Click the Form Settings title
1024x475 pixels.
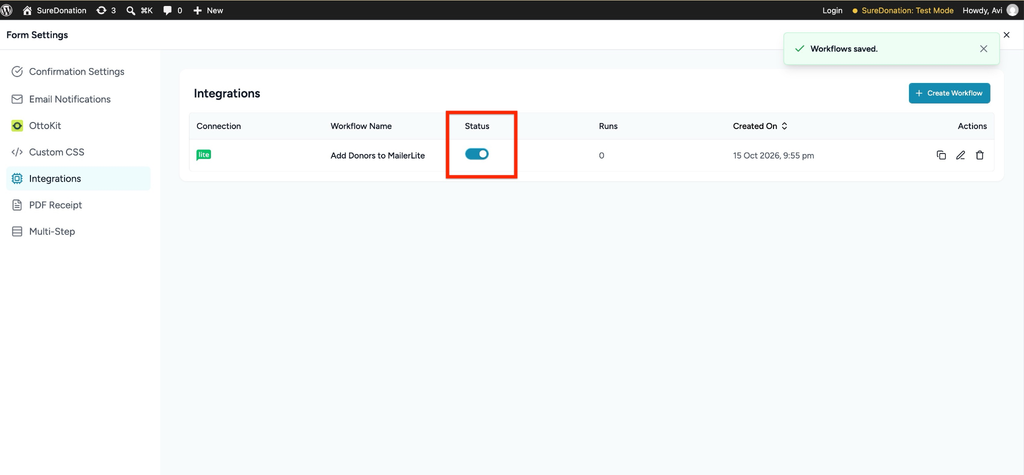coord(37,35)
